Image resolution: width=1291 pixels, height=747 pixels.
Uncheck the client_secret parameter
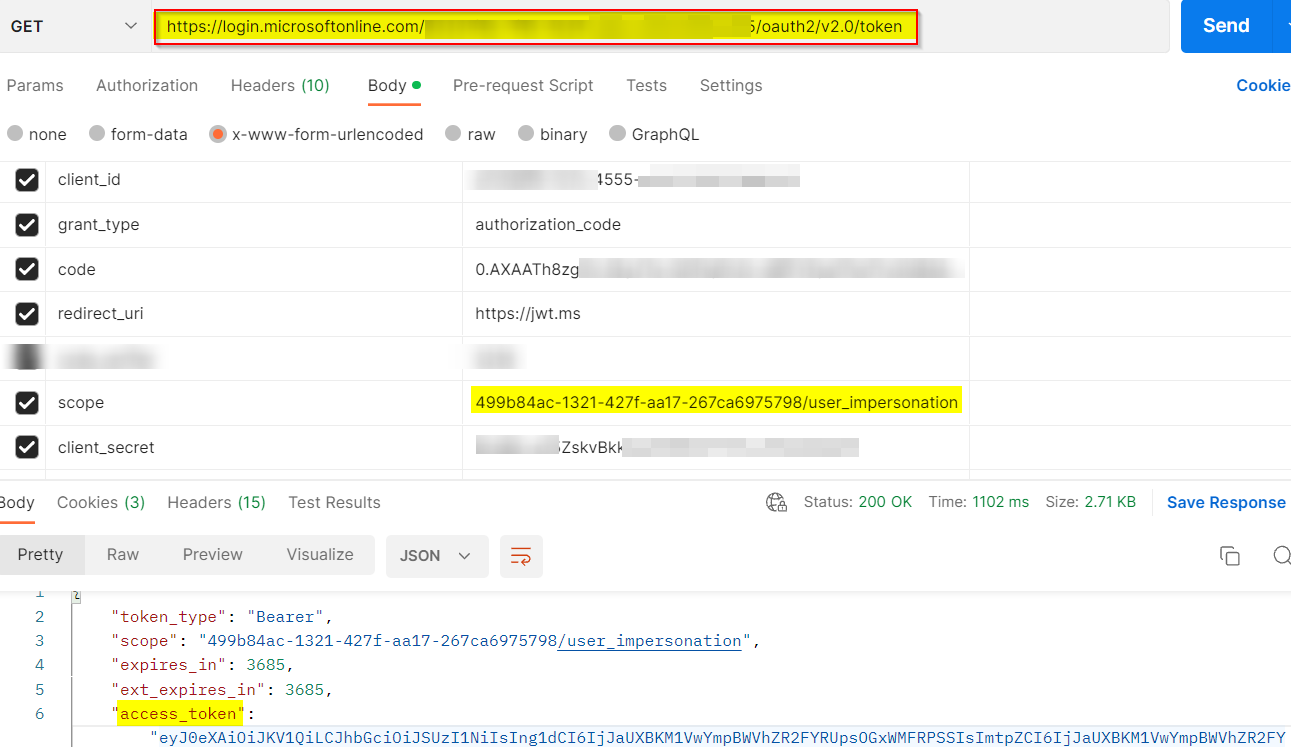point(27,447)
